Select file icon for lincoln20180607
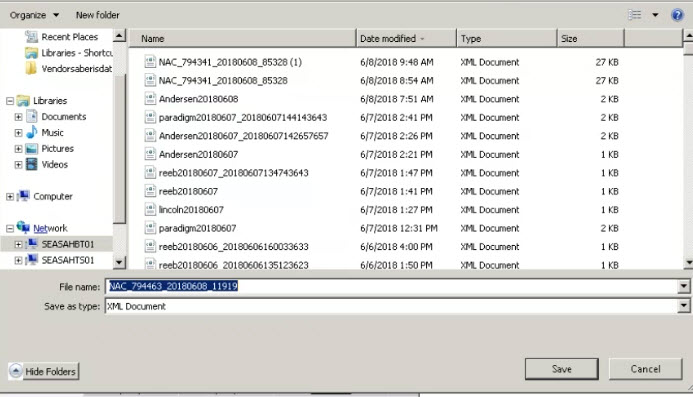This screenshot has height=397, width=693. tap(150, 210)
